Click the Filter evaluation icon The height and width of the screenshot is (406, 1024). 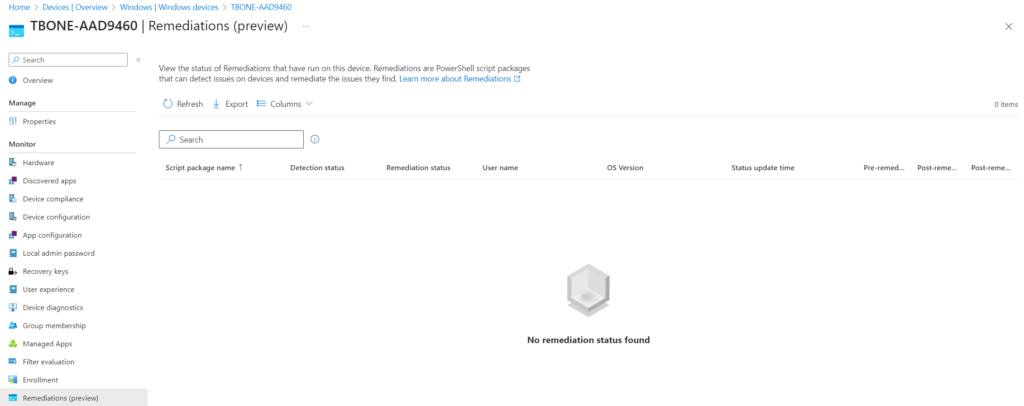12,362
